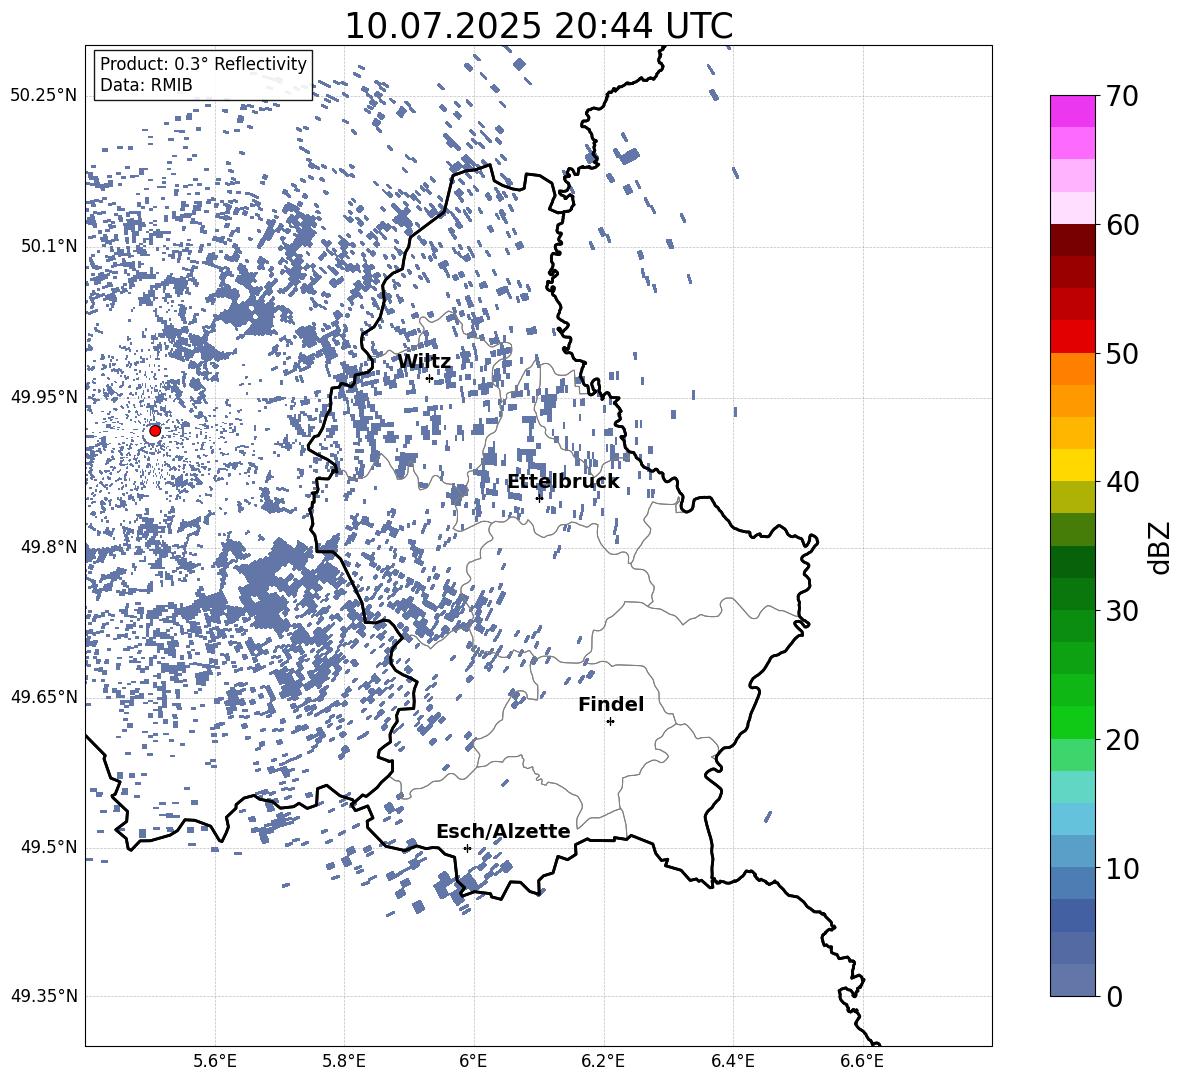1184x1081 pixels.
Task: Click the Product: 0.3° Reflectivity text
Action: point(203,64)
